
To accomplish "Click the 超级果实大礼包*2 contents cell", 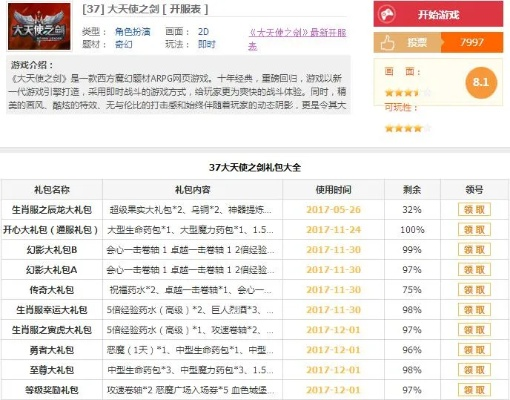I will [x=192, y=210].
